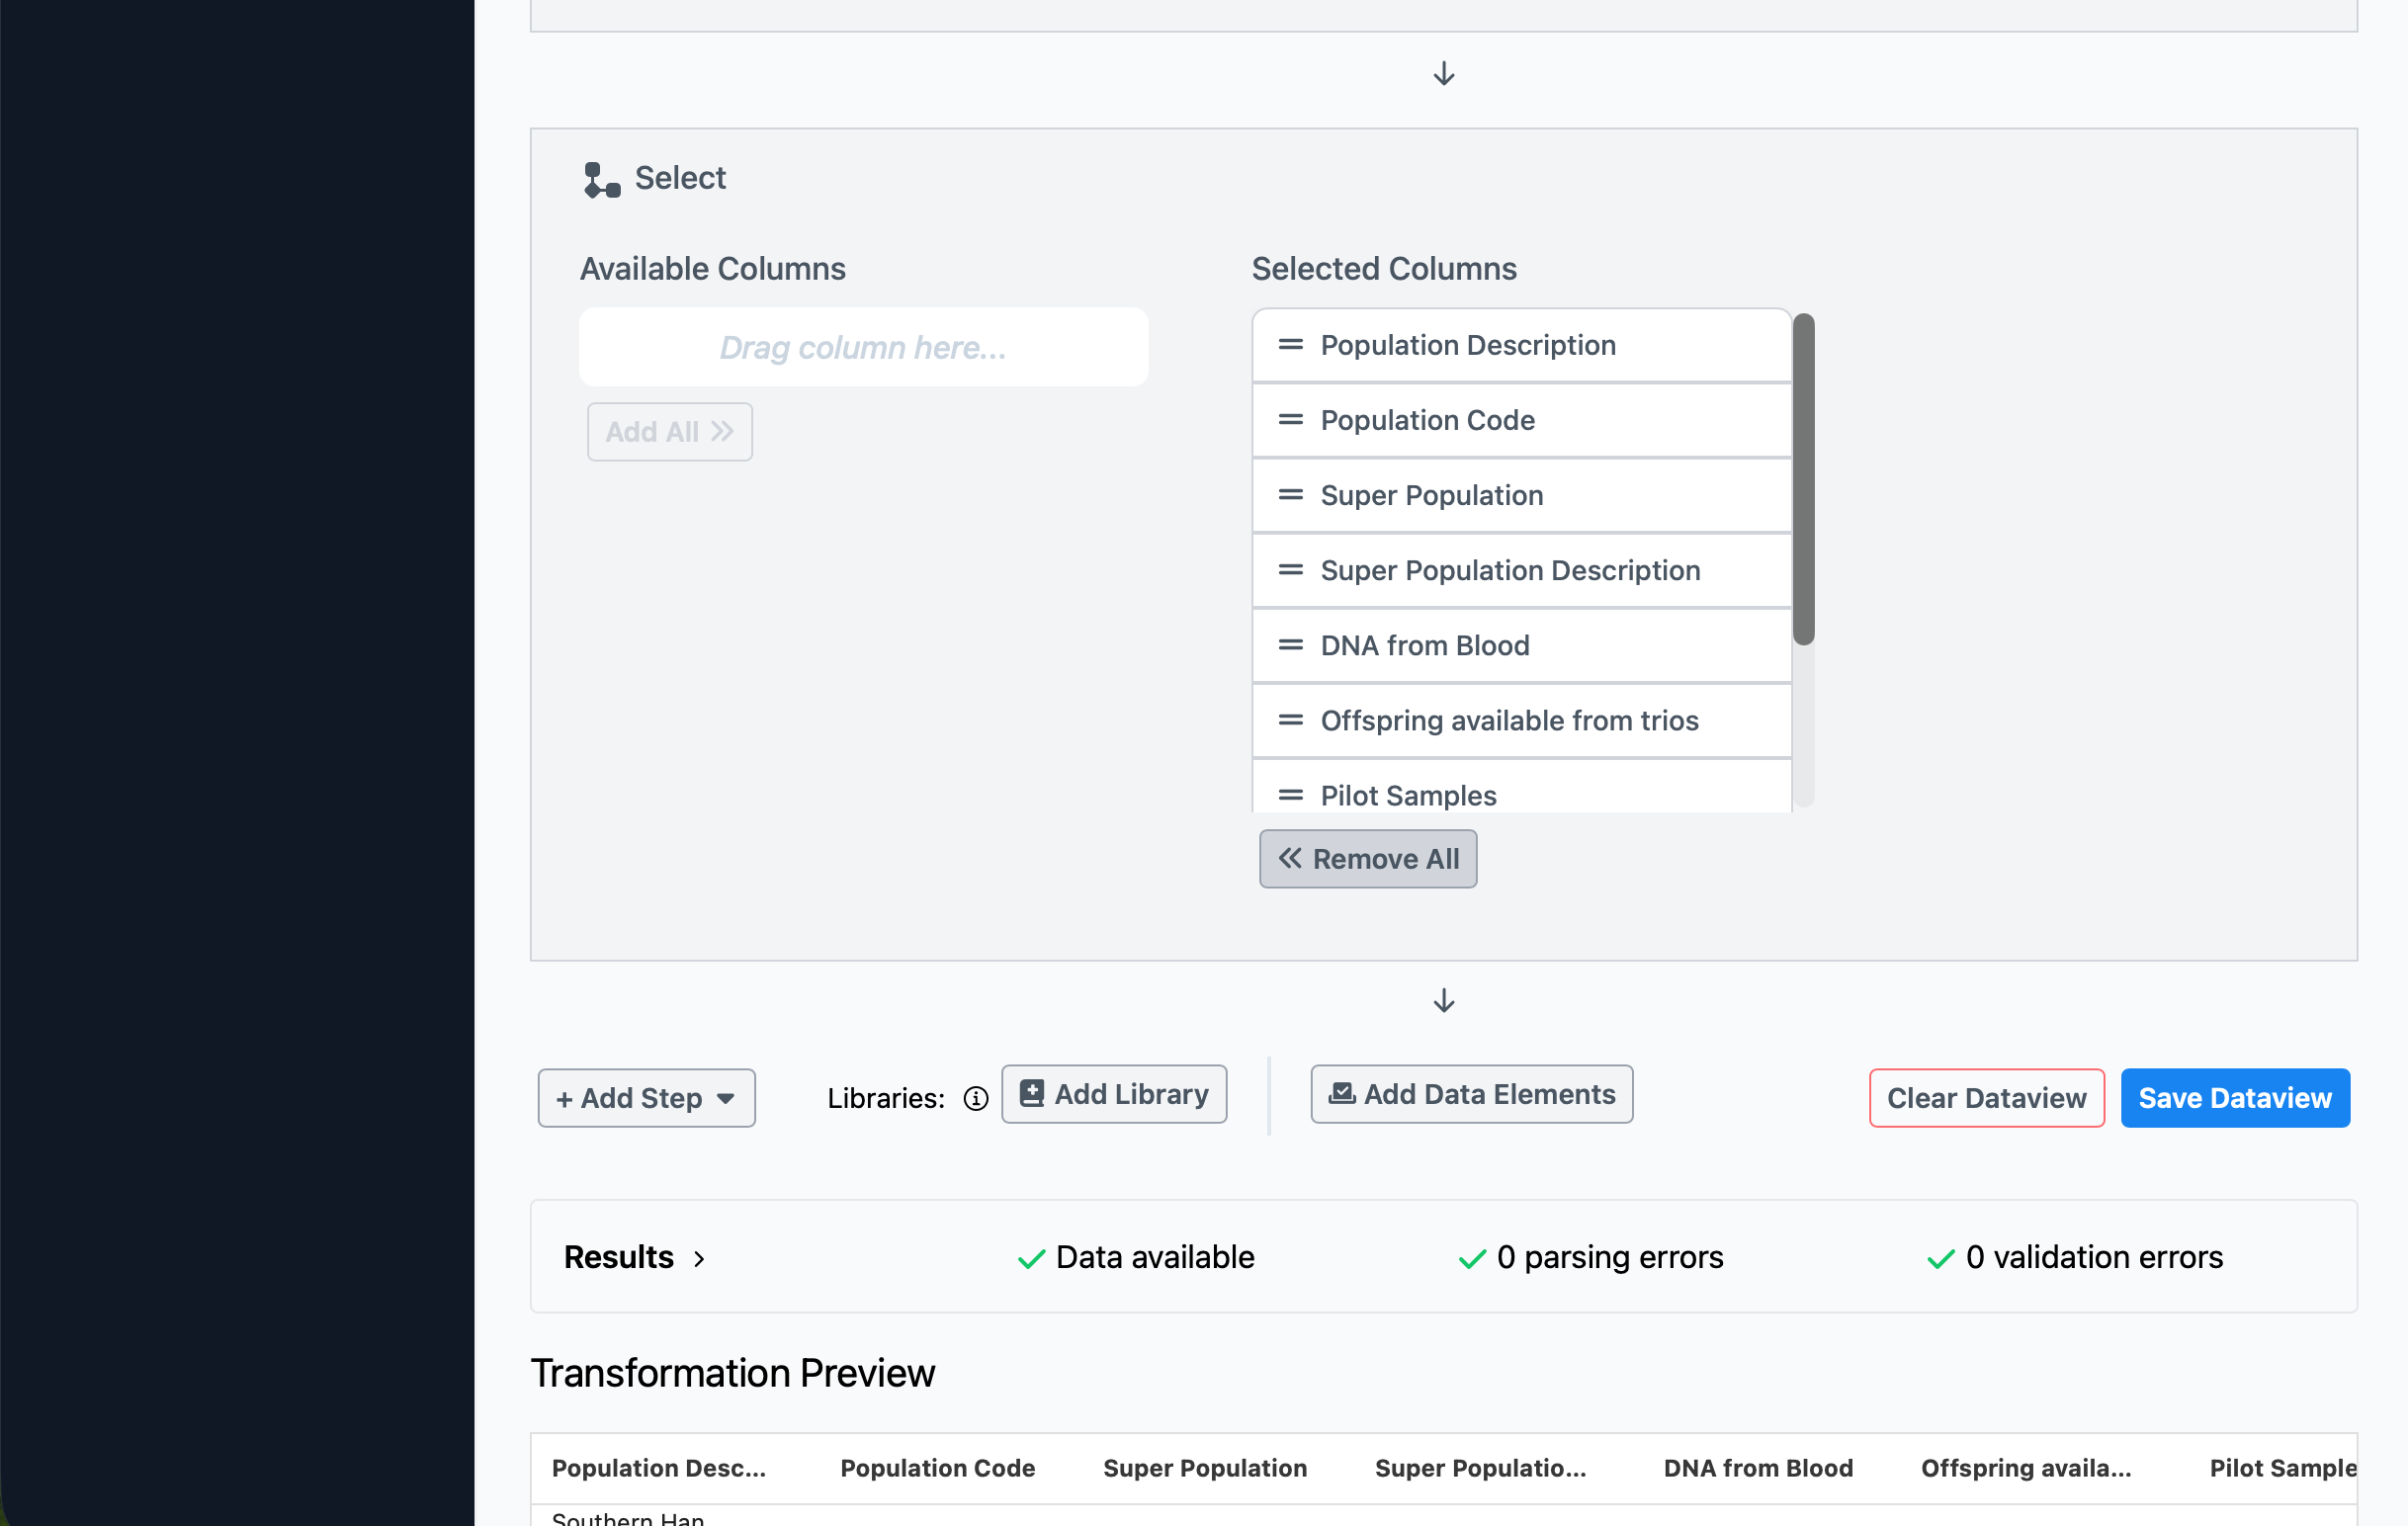Save the dataview
The width and height of the screenshot is (2408, 1526).
click(2234, 1098)
